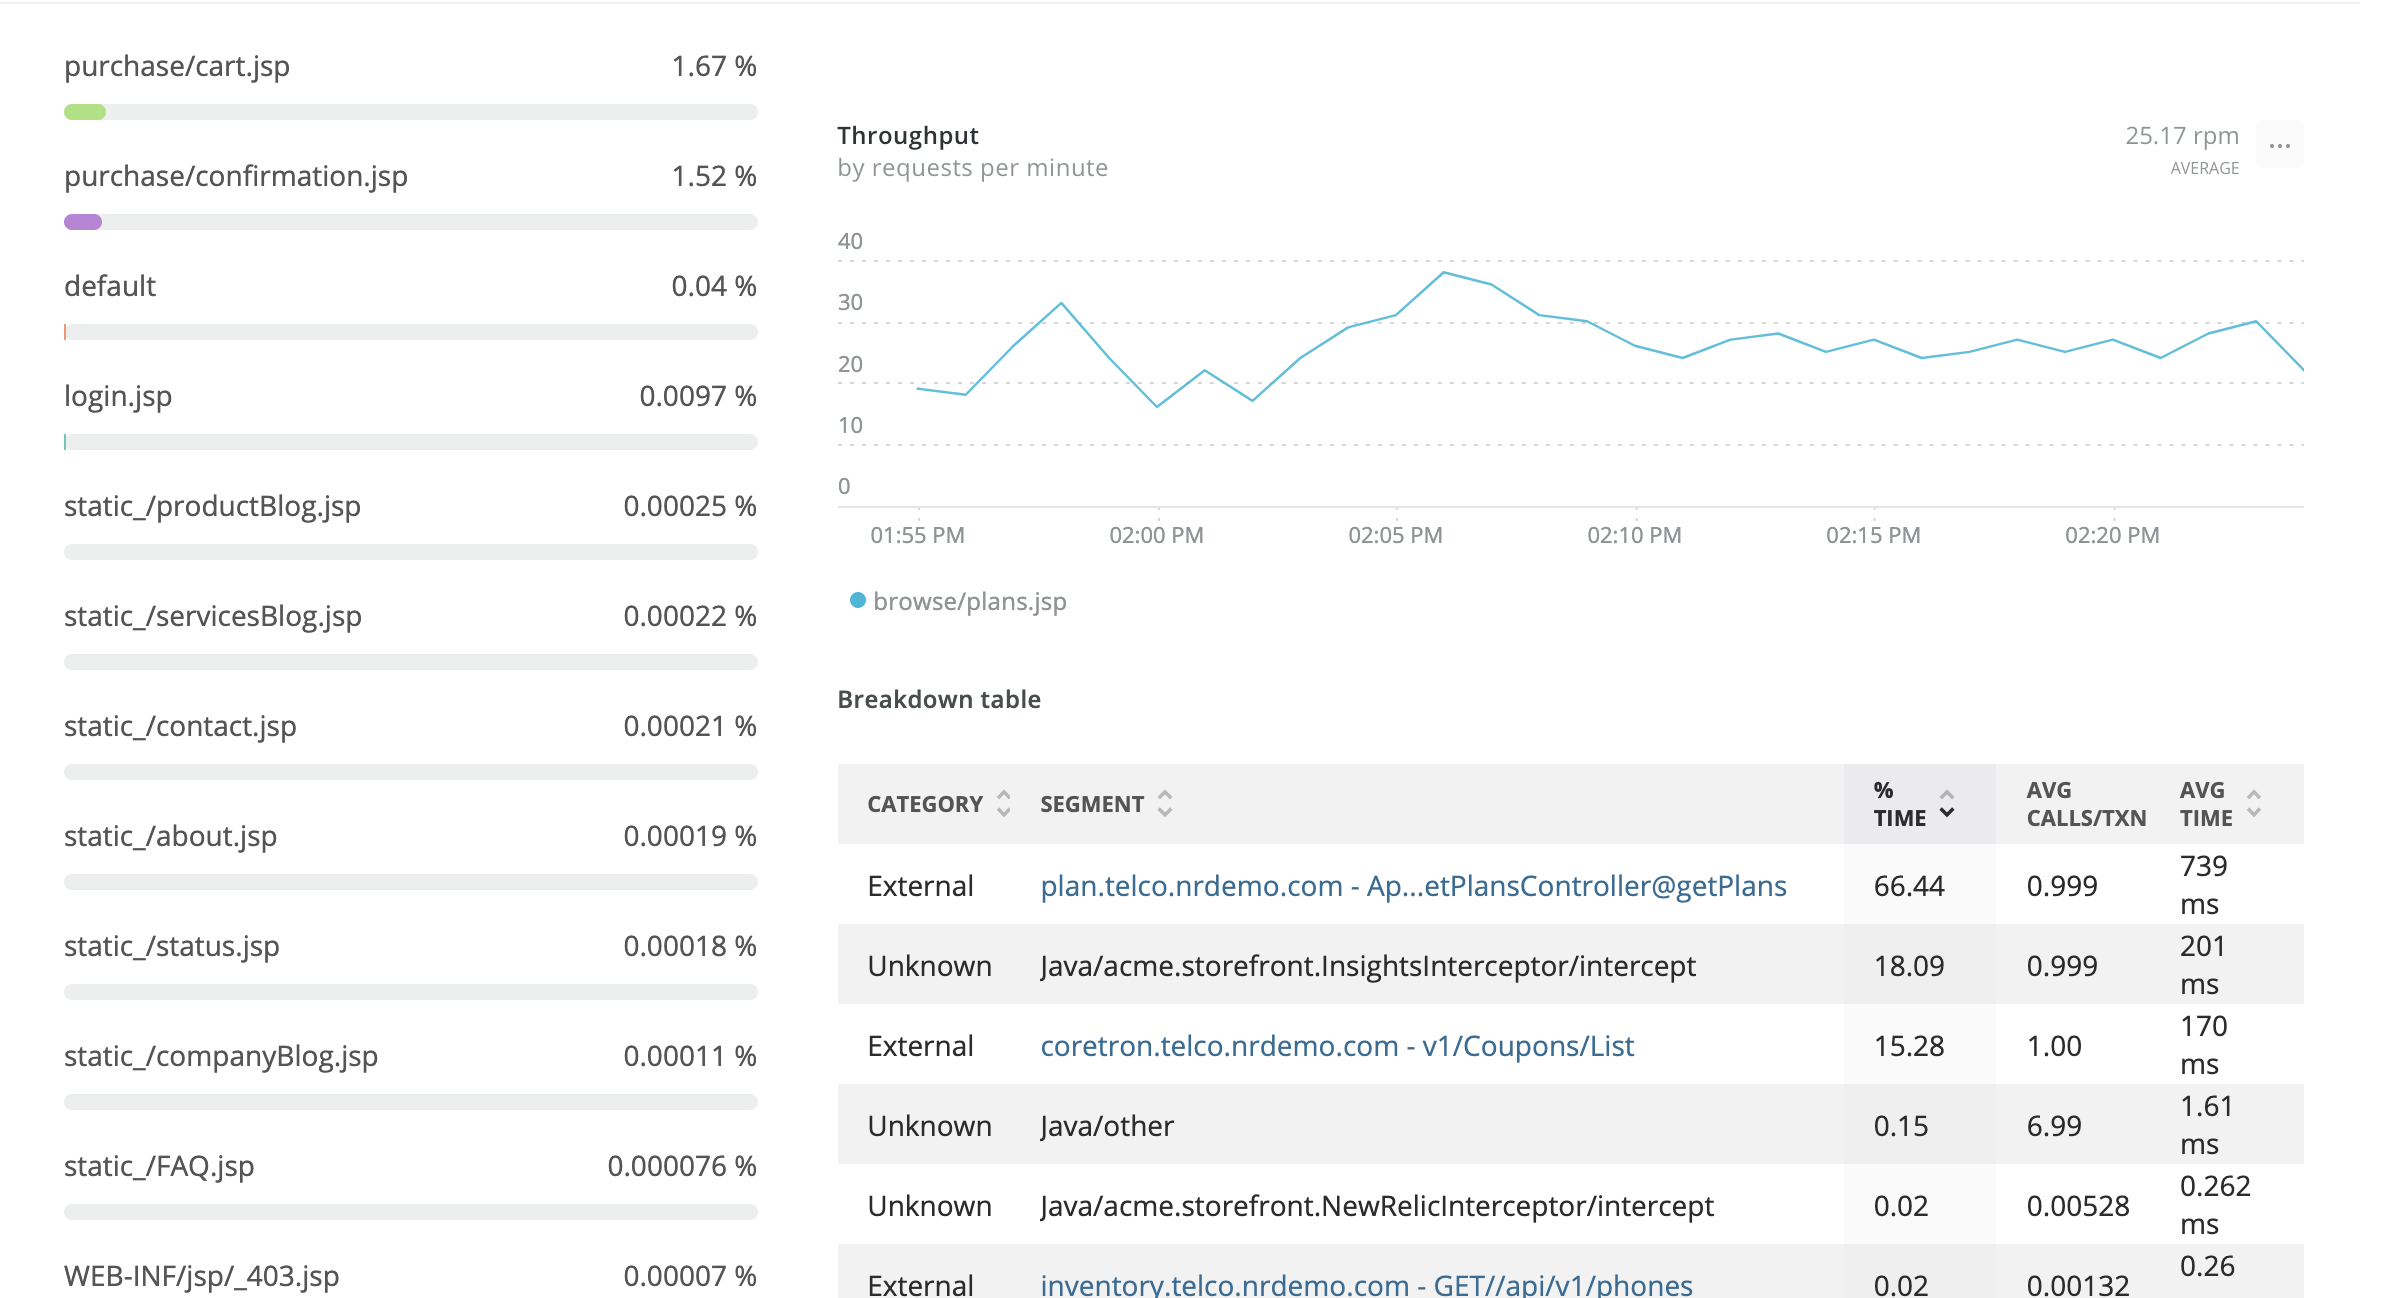Viewport: 2386px width, 1298px height.
Task: Open the Throughput chart options ellipsis menu
Action: pyautogui.click(x=2279, y=146)
